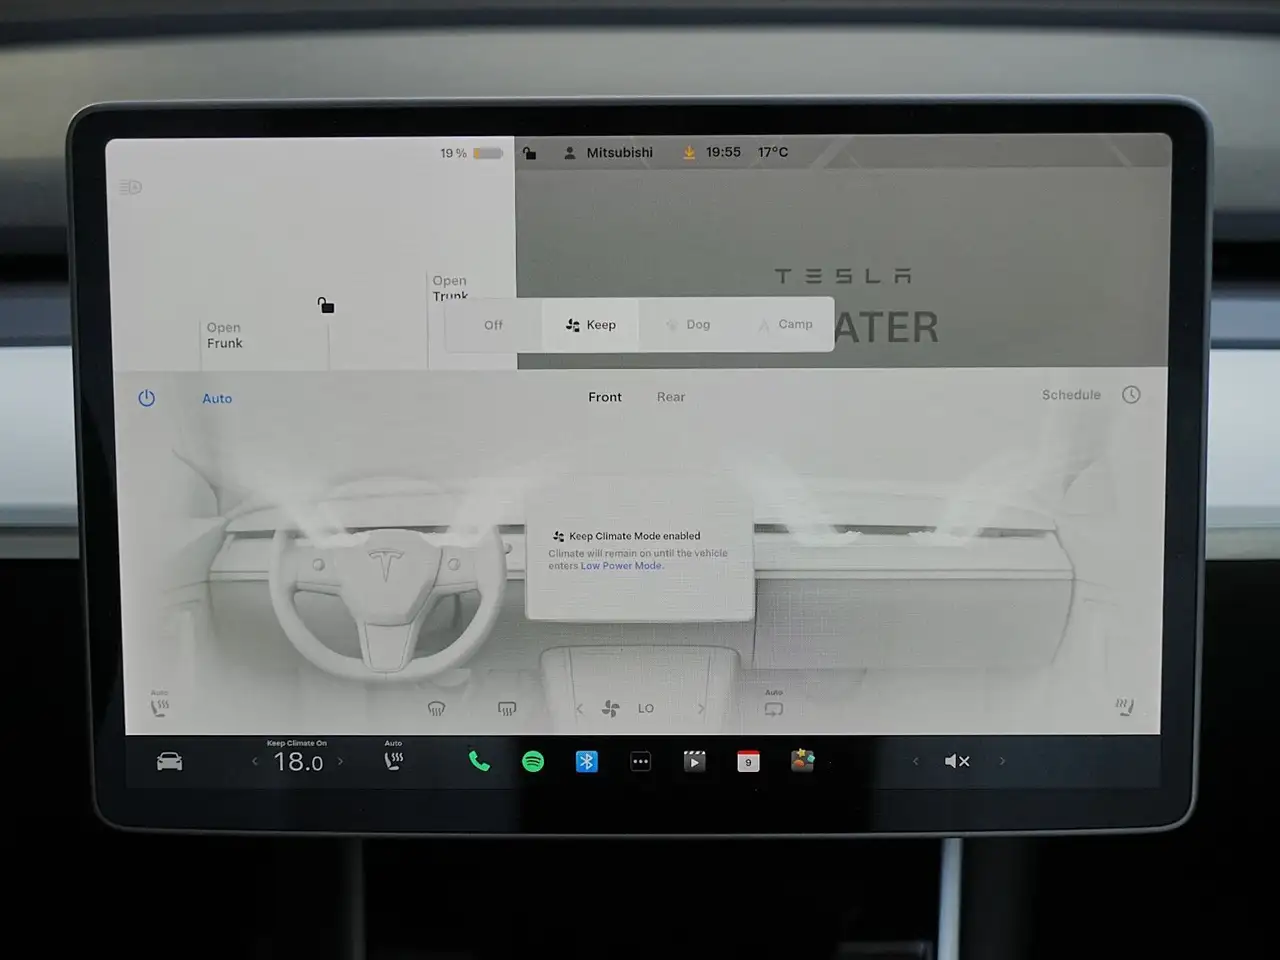Open the all apps launcher (three dots)

pyautogui.click(x=641, y=762)
